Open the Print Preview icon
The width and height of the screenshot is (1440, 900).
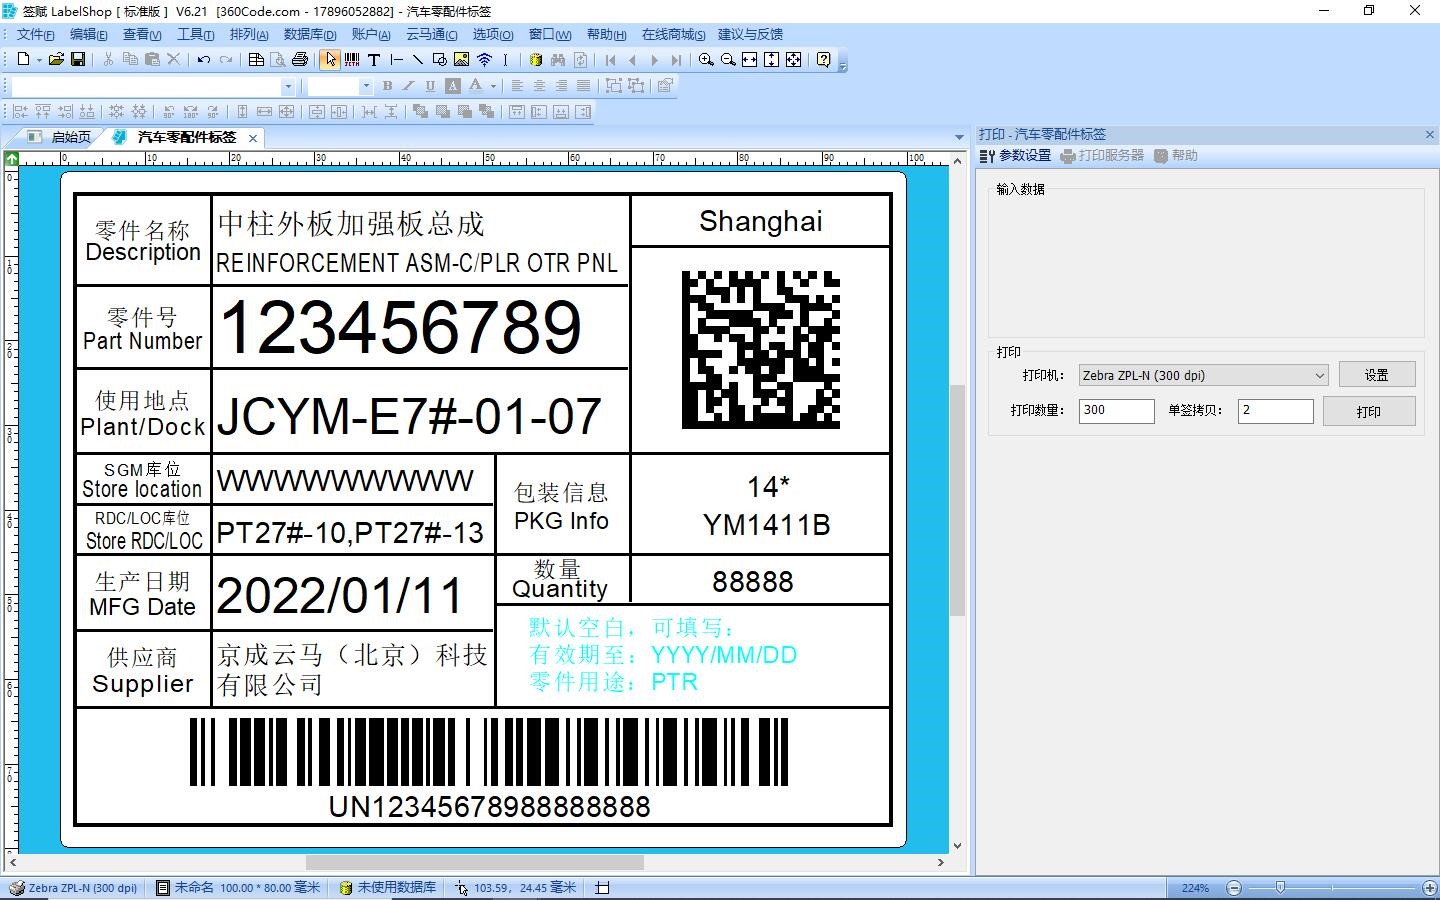pos(278,60)
